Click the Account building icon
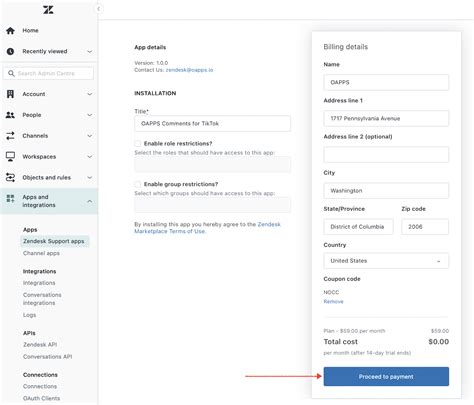The image size is (474, 405). click(x=10, y=94)
